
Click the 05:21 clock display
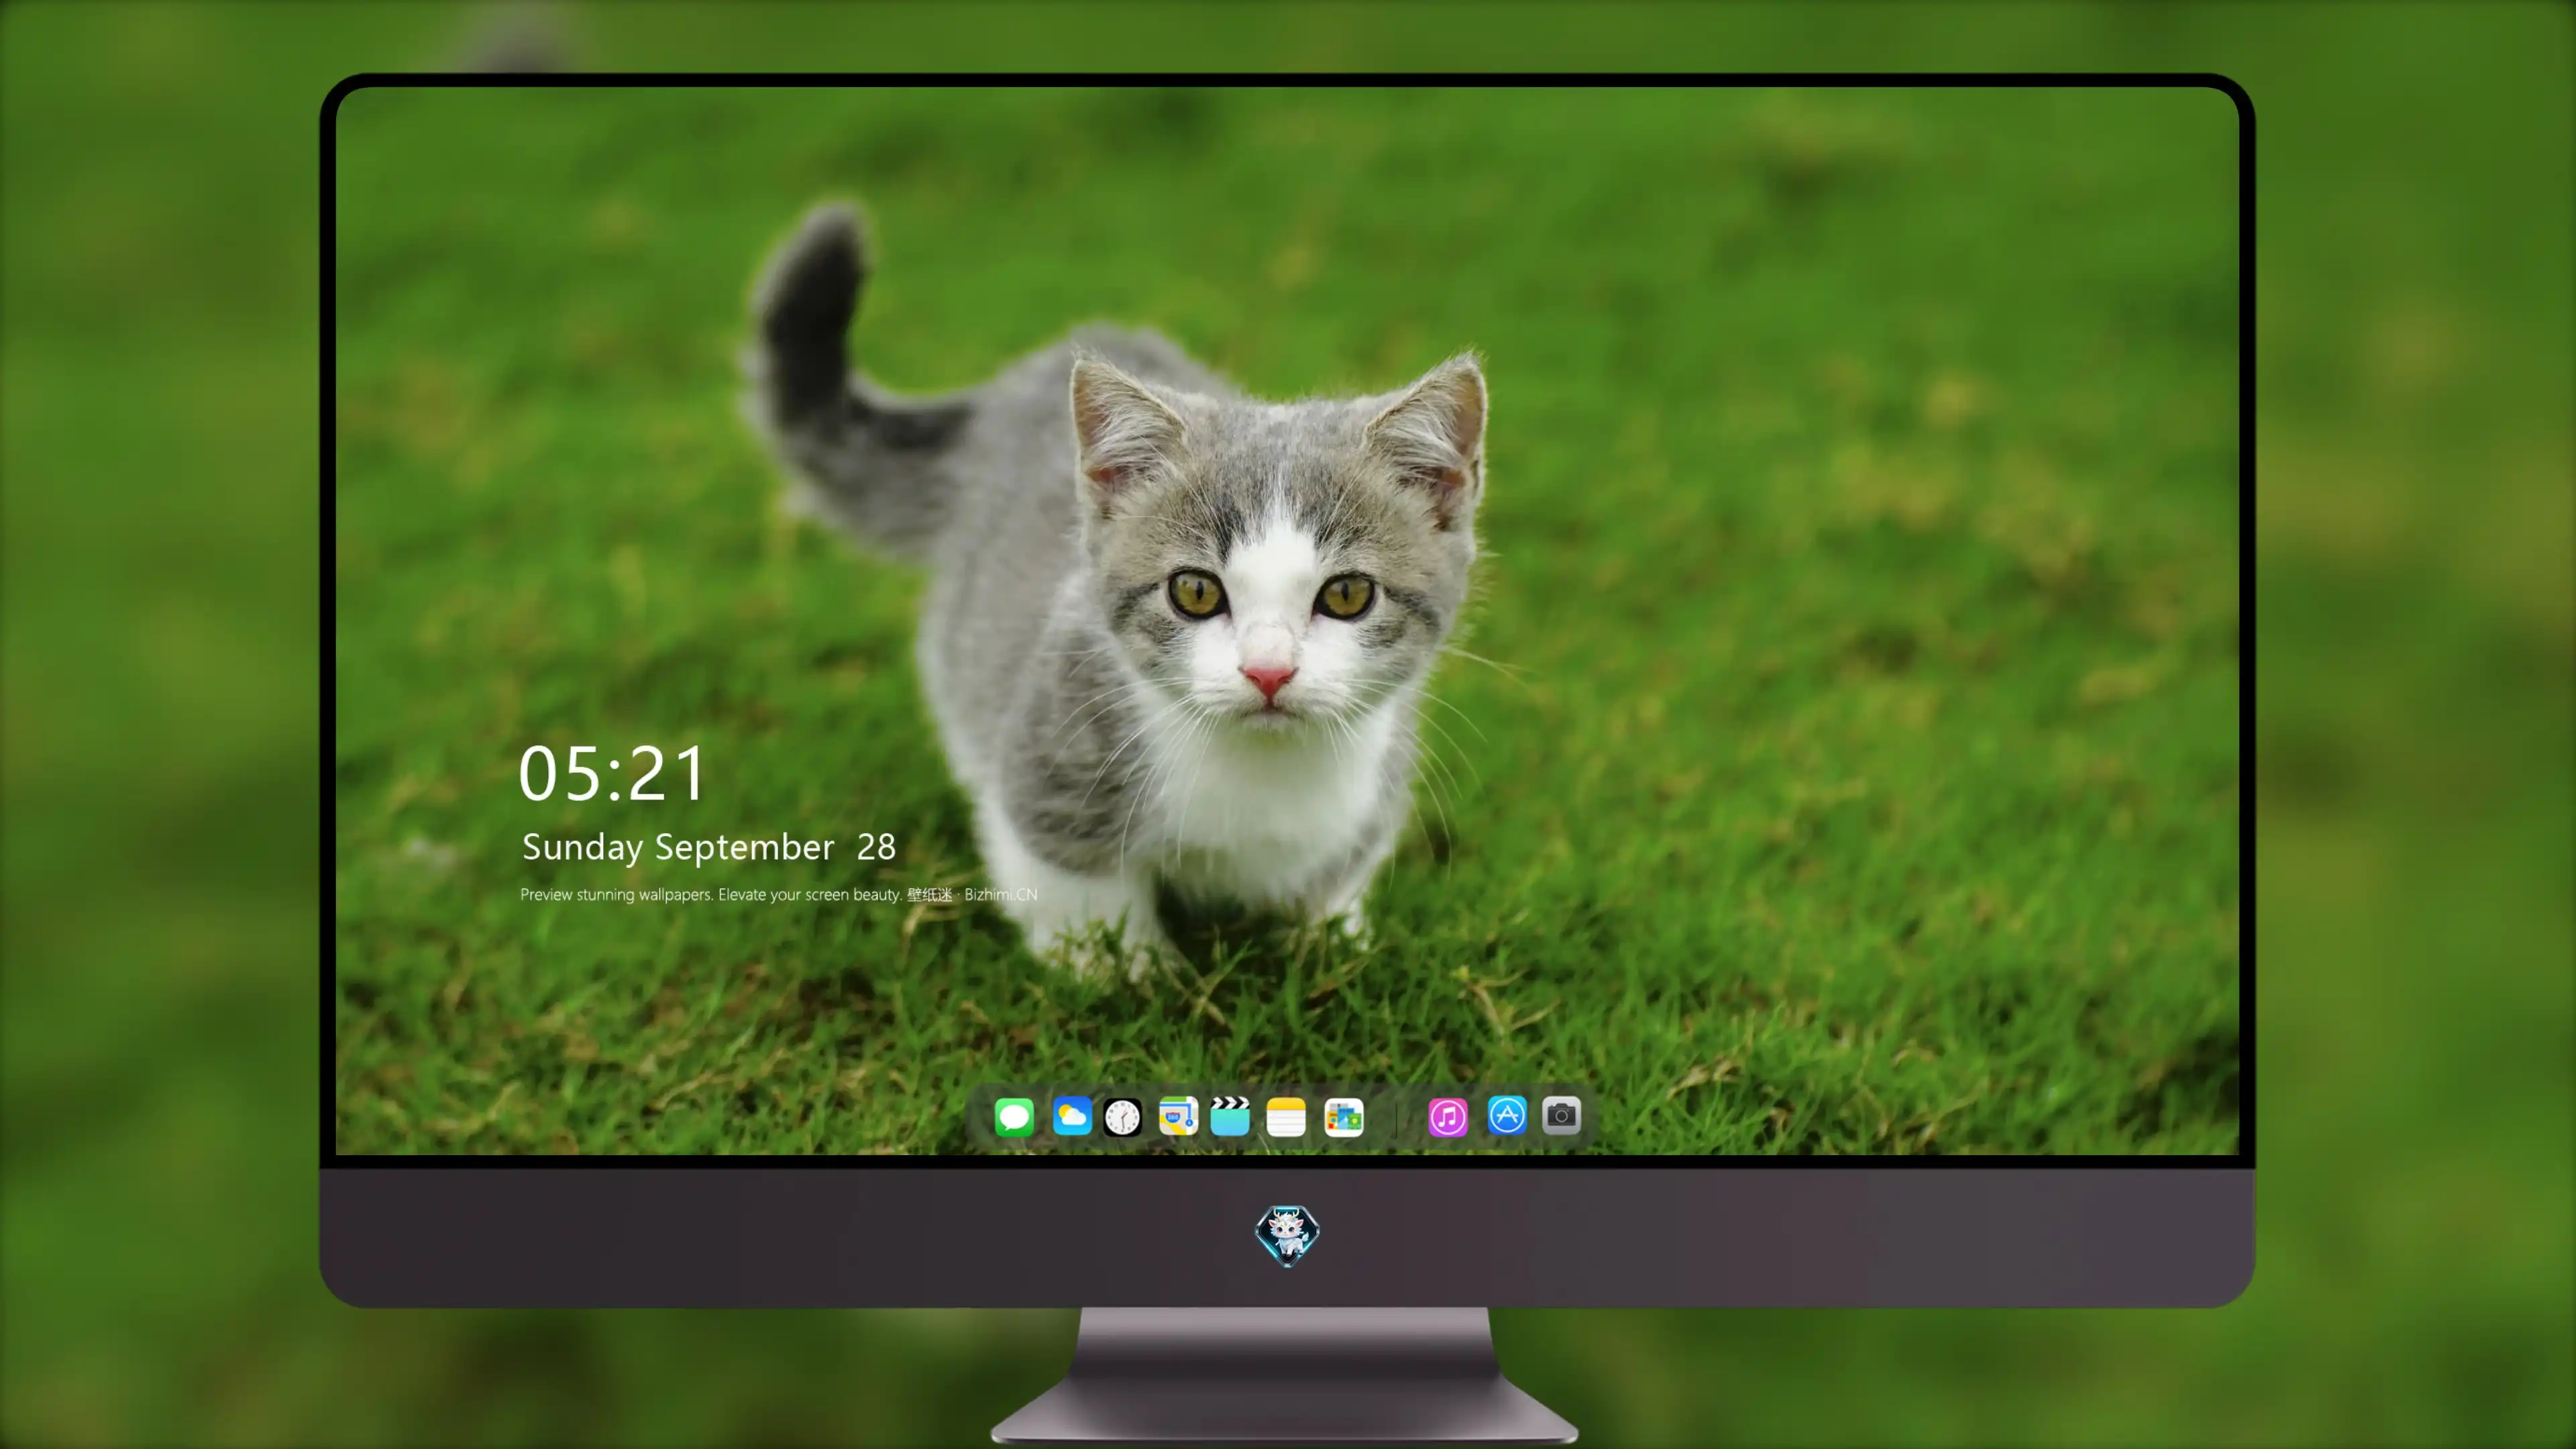pos(612,774)
